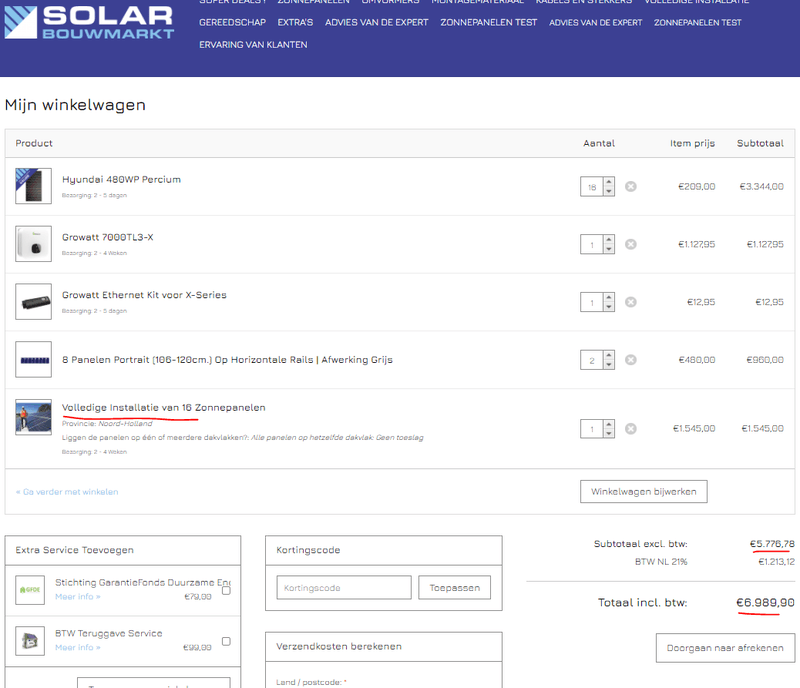
Task: Remove Hyundai 480WP Percium from cart
Action: (x=631, y=186)
